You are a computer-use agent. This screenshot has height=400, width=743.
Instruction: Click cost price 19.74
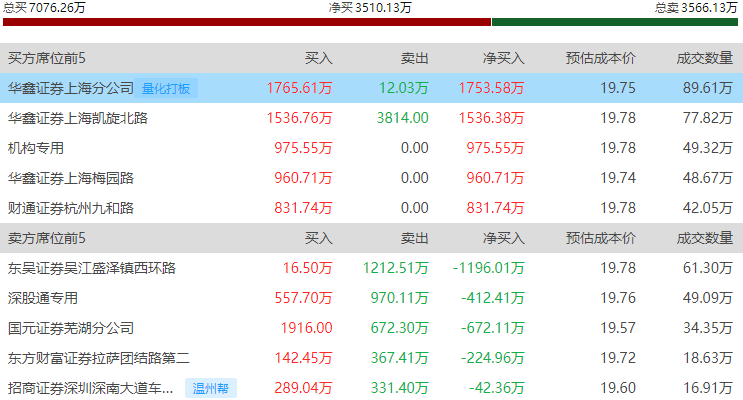[x=618, y=178]
